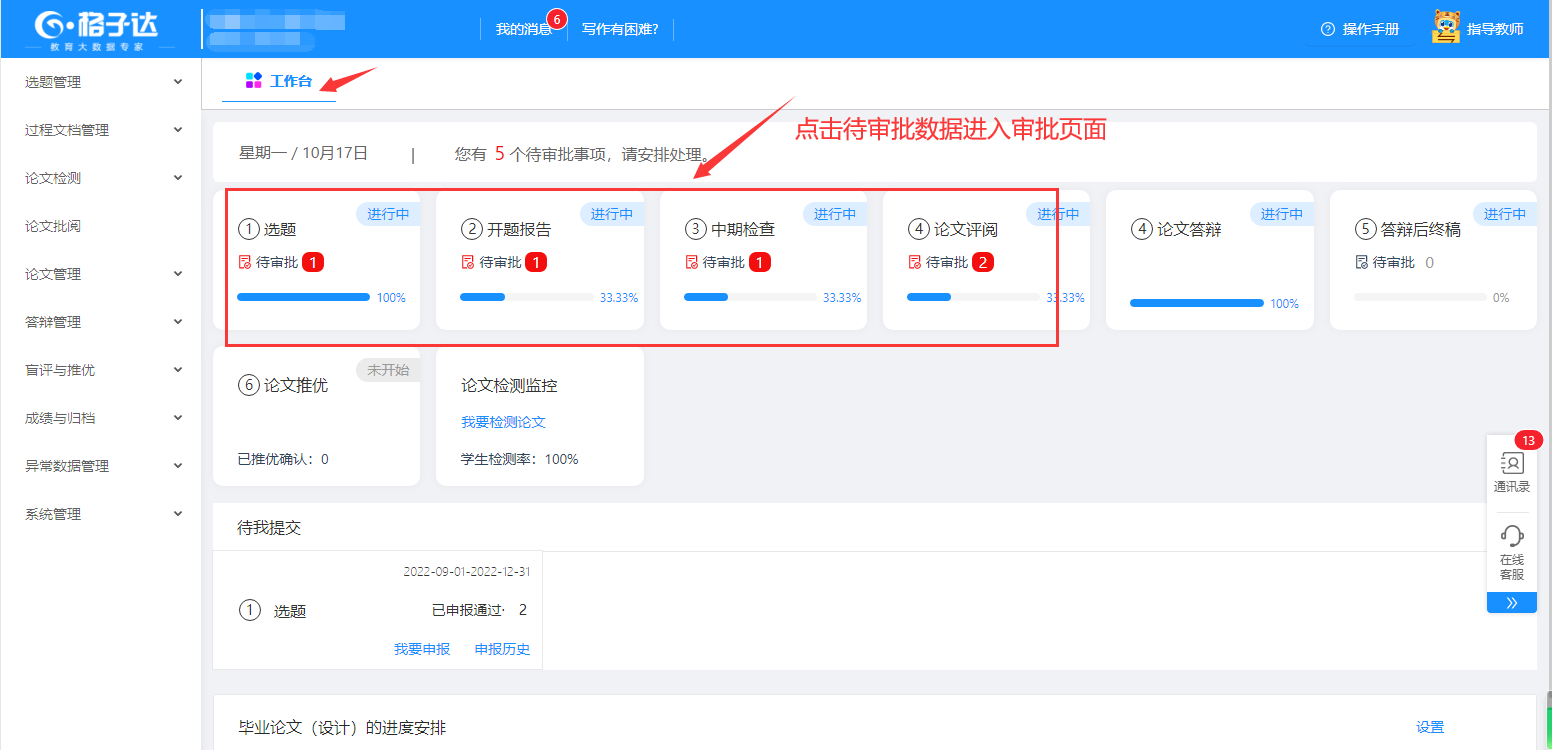Screen dimensions: 1552x750
Task: Click the tiger avatar for 指导教师
Action: point(1445,28)
